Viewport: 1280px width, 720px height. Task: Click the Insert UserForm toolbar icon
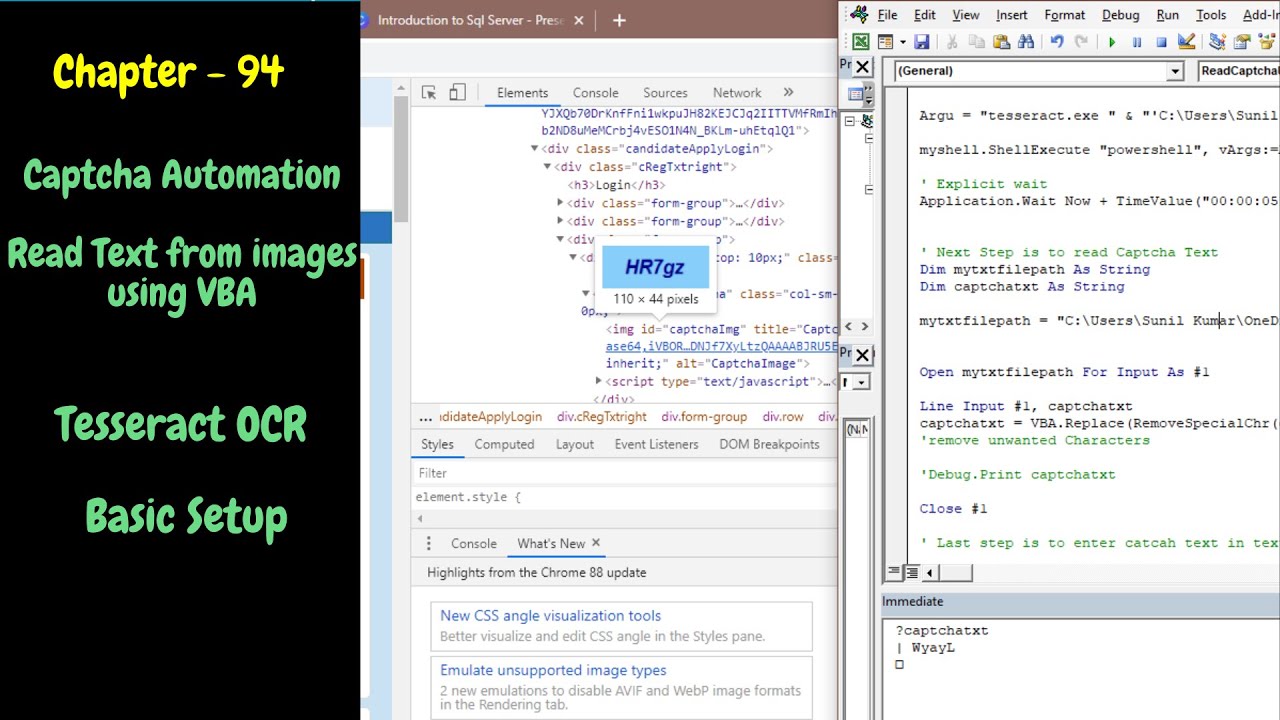pos(884,42)
